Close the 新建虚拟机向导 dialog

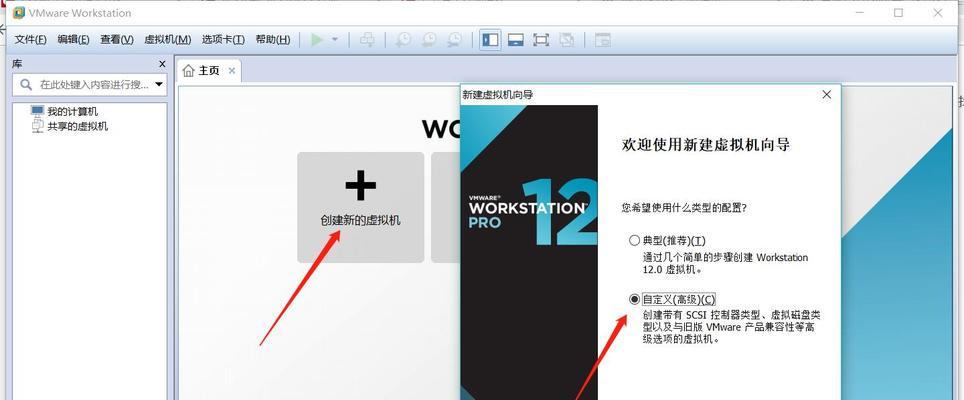[x=826, y=94]
